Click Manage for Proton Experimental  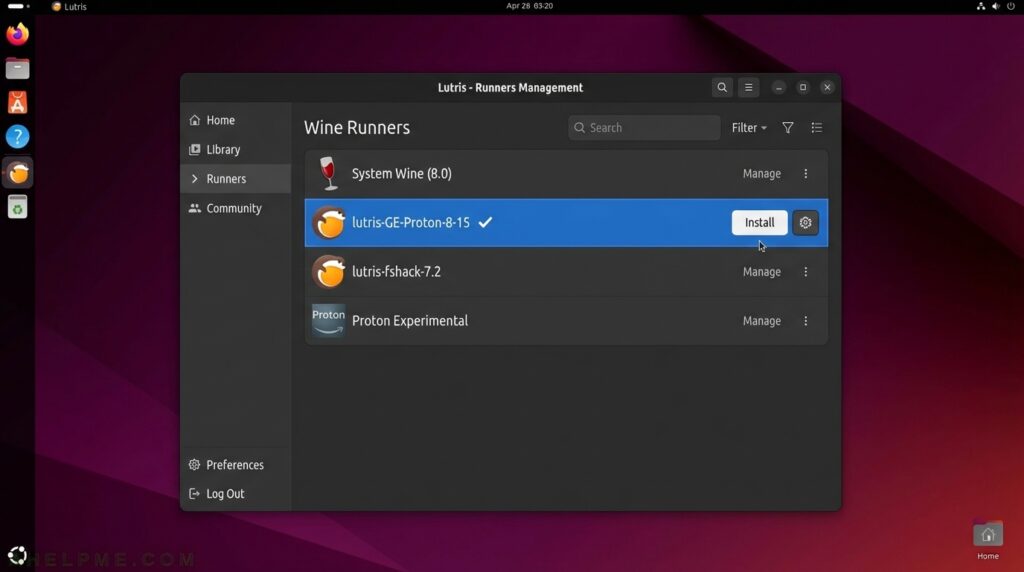(x=761, y=321)
